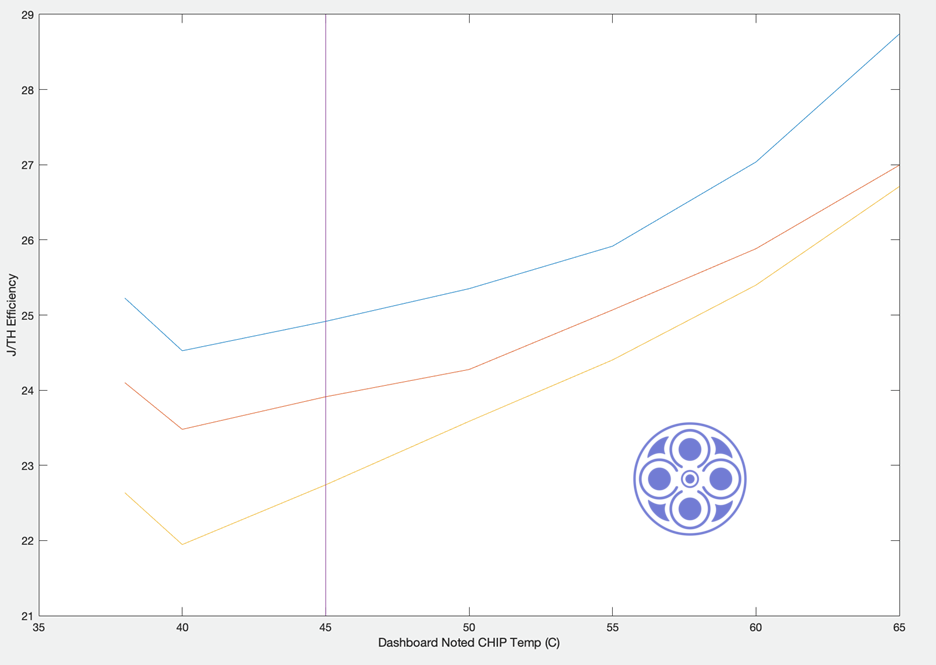936x665 pixels.
Task: Click x-axis tick label 60
Action: pyautogui.click(x=756, y=627)
